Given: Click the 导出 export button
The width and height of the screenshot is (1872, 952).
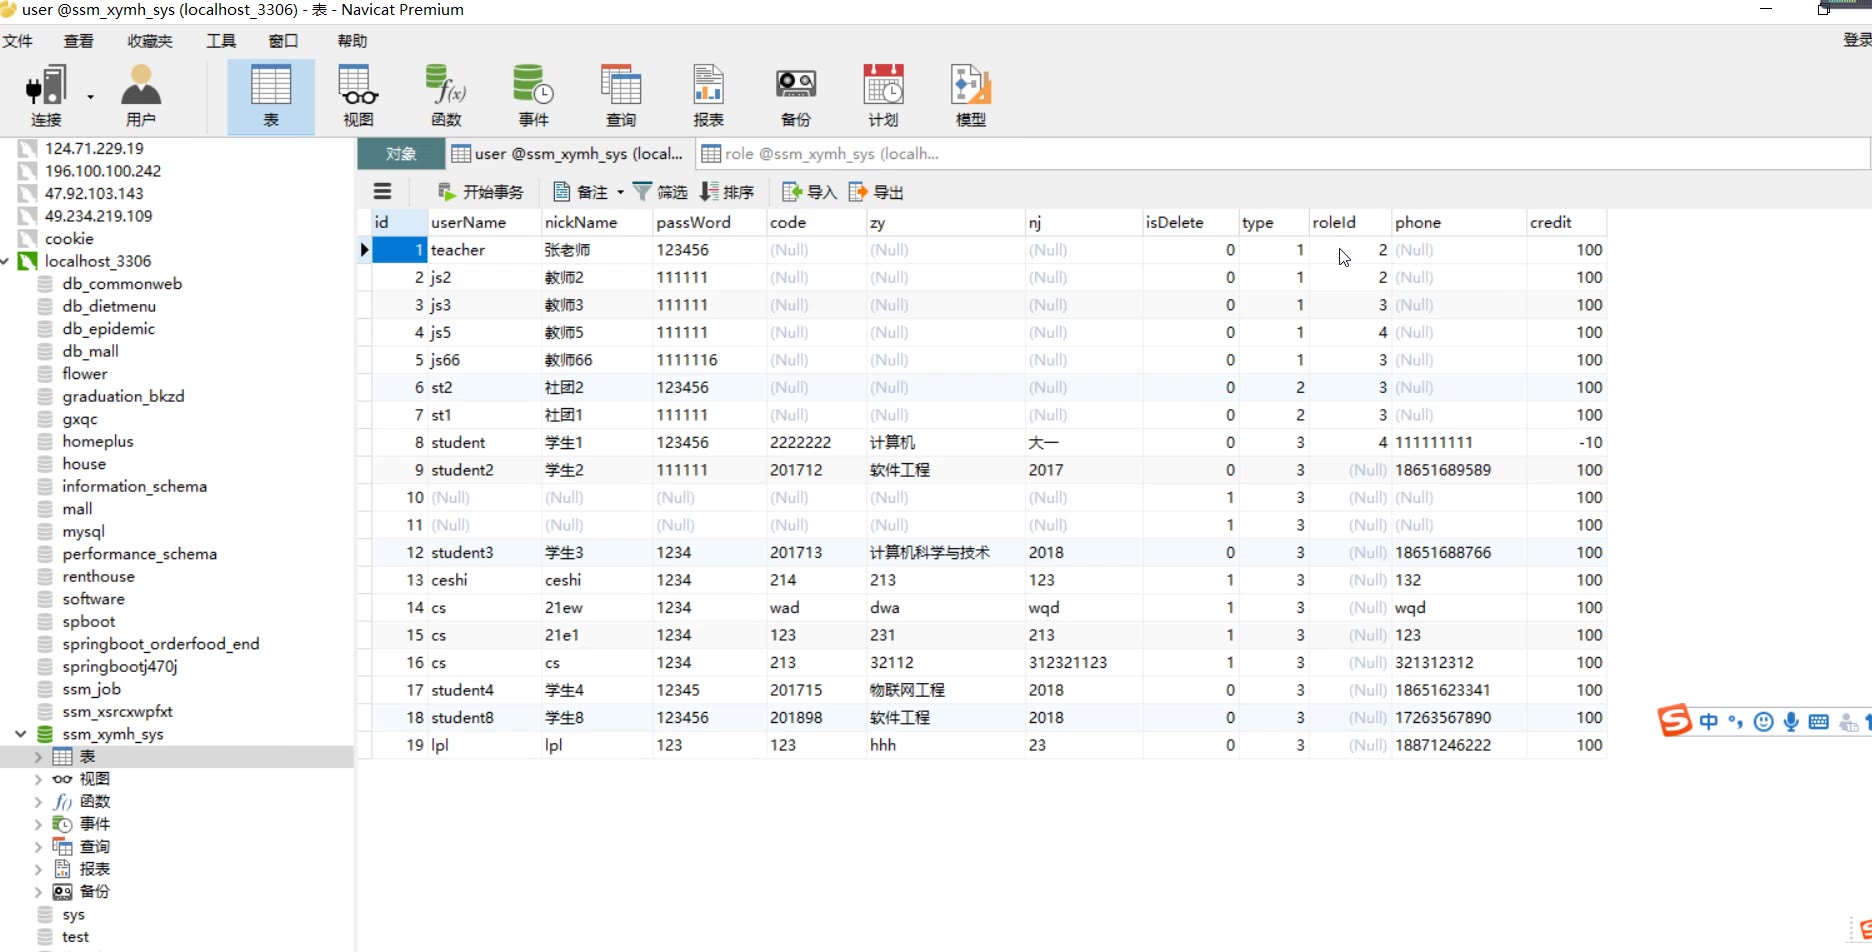Looking at the screenshot, I should [x=876, y=192].
